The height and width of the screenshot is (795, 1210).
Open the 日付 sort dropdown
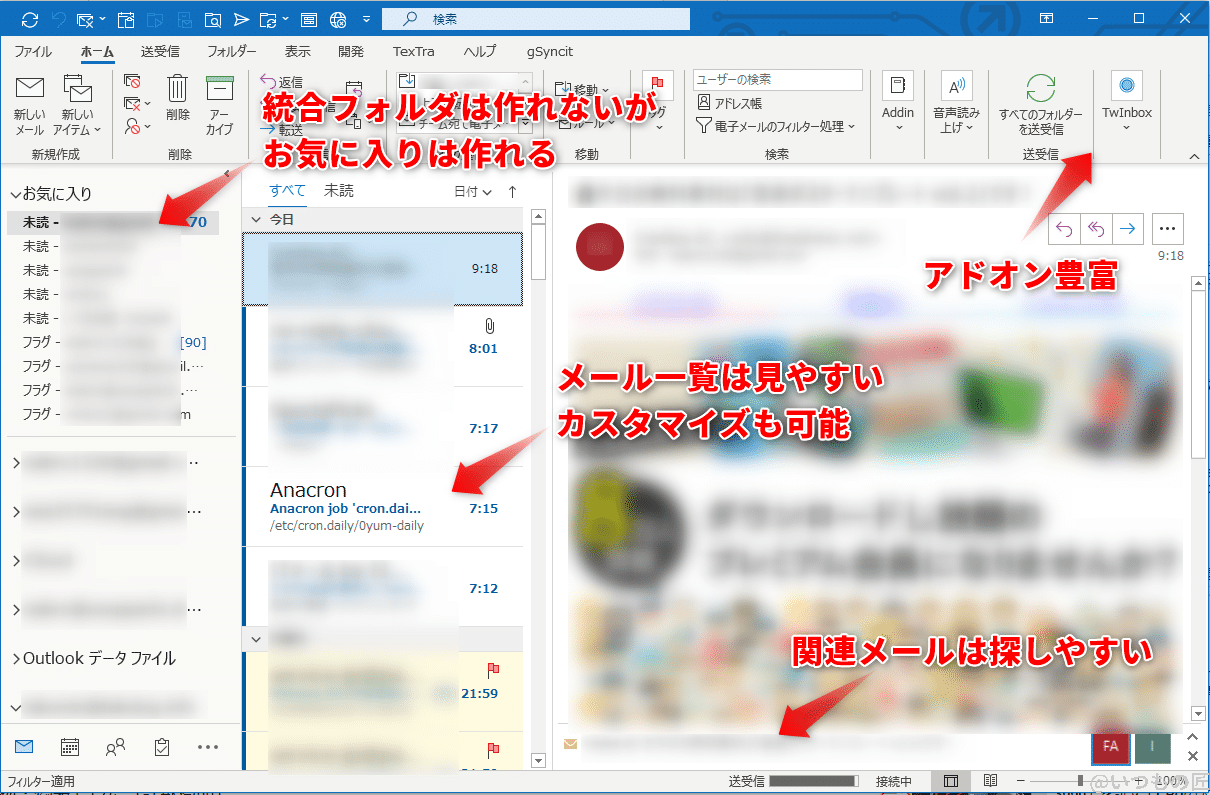(472, 191)
